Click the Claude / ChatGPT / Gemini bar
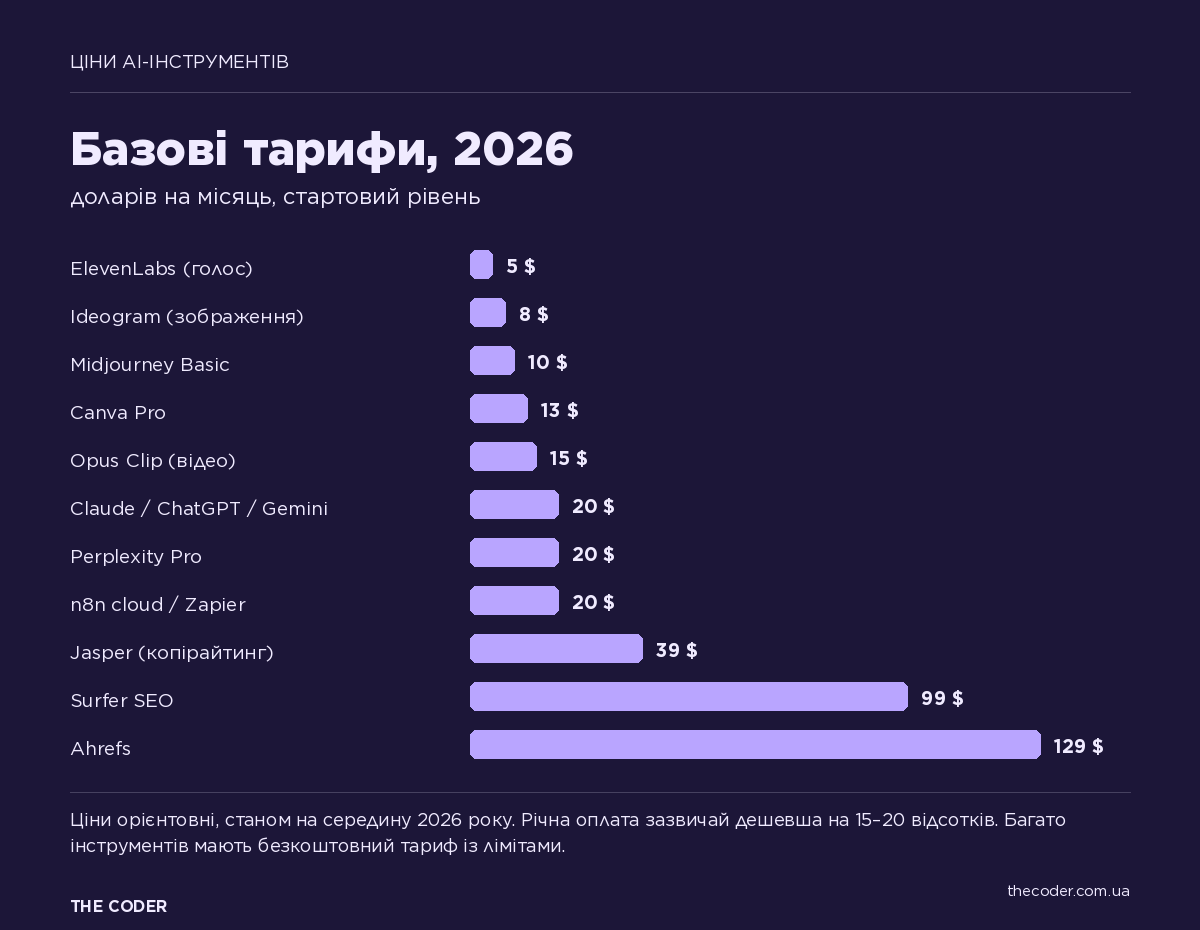The width and height of the screenshot is (1200, 930). 514,505
